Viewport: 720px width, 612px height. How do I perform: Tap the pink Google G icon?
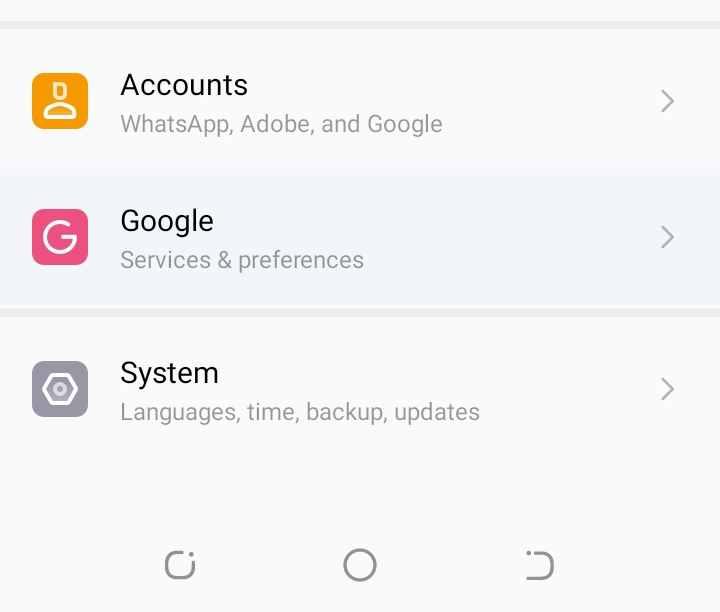coord(60,237)
